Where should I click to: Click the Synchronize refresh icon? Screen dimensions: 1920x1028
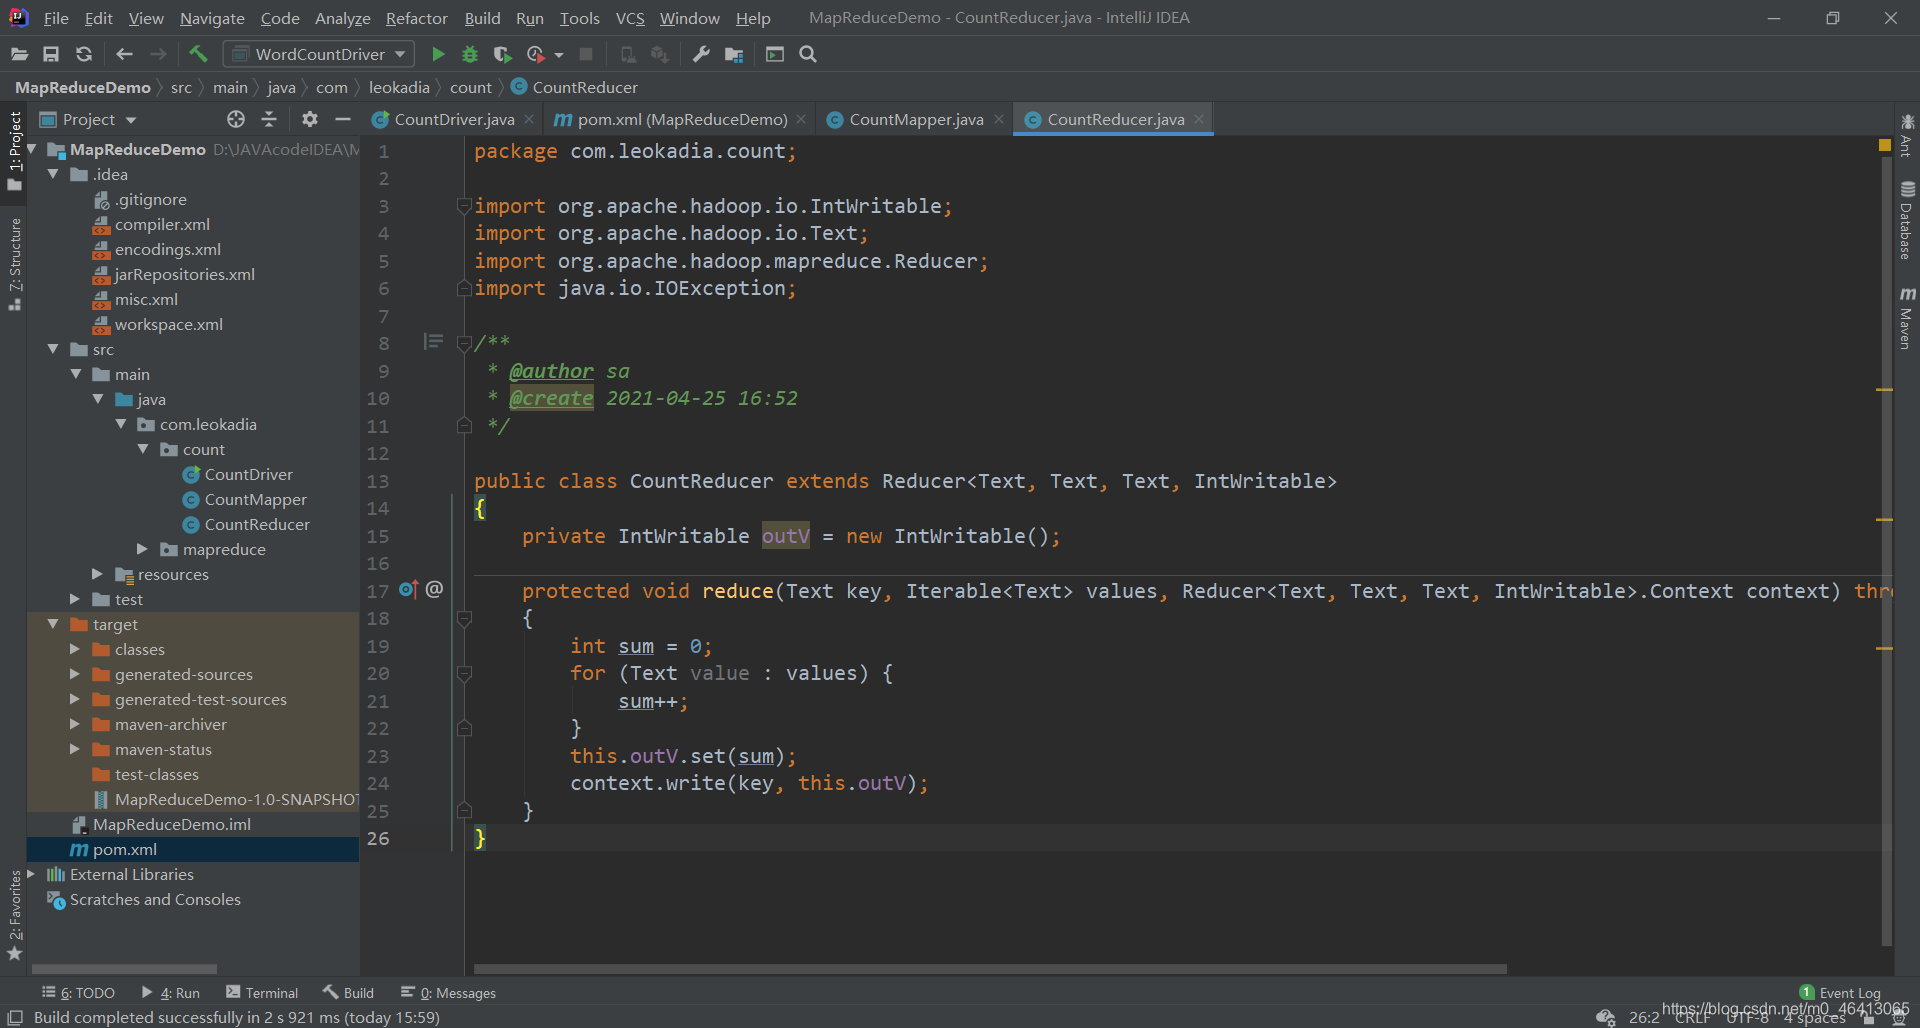point(84,54)
